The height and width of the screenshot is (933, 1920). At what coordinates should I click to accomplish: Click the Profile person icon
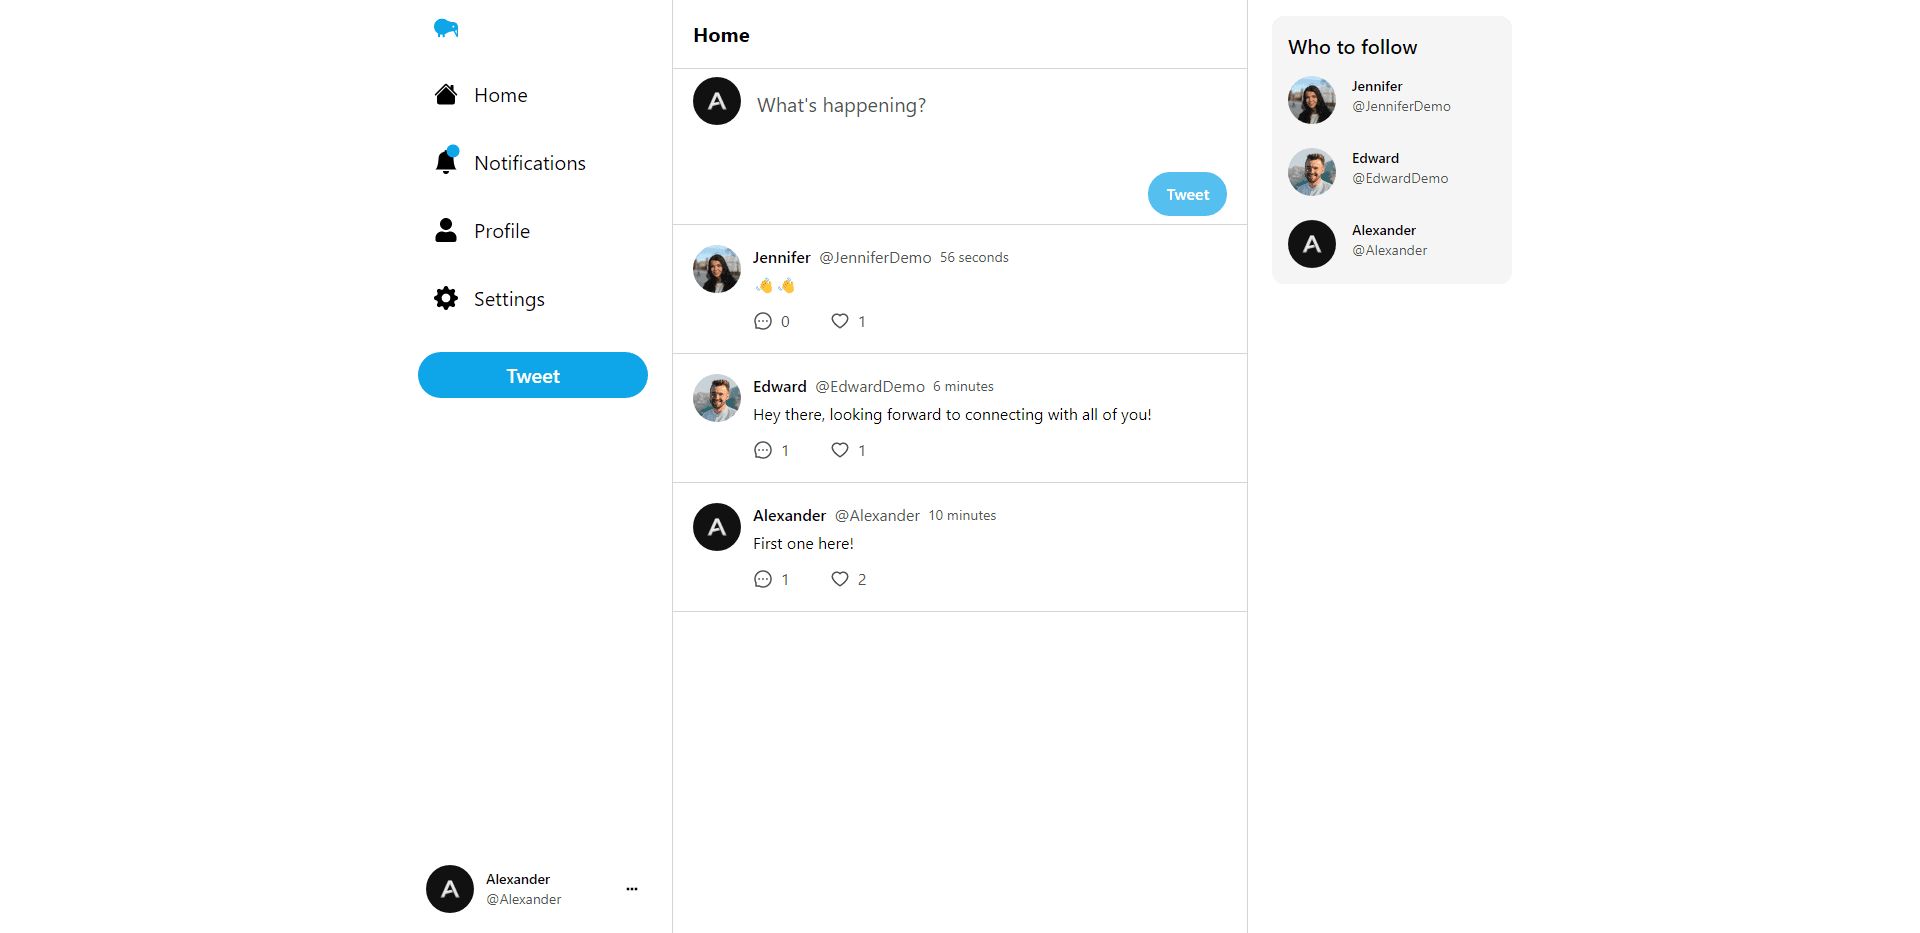(446, 231)
